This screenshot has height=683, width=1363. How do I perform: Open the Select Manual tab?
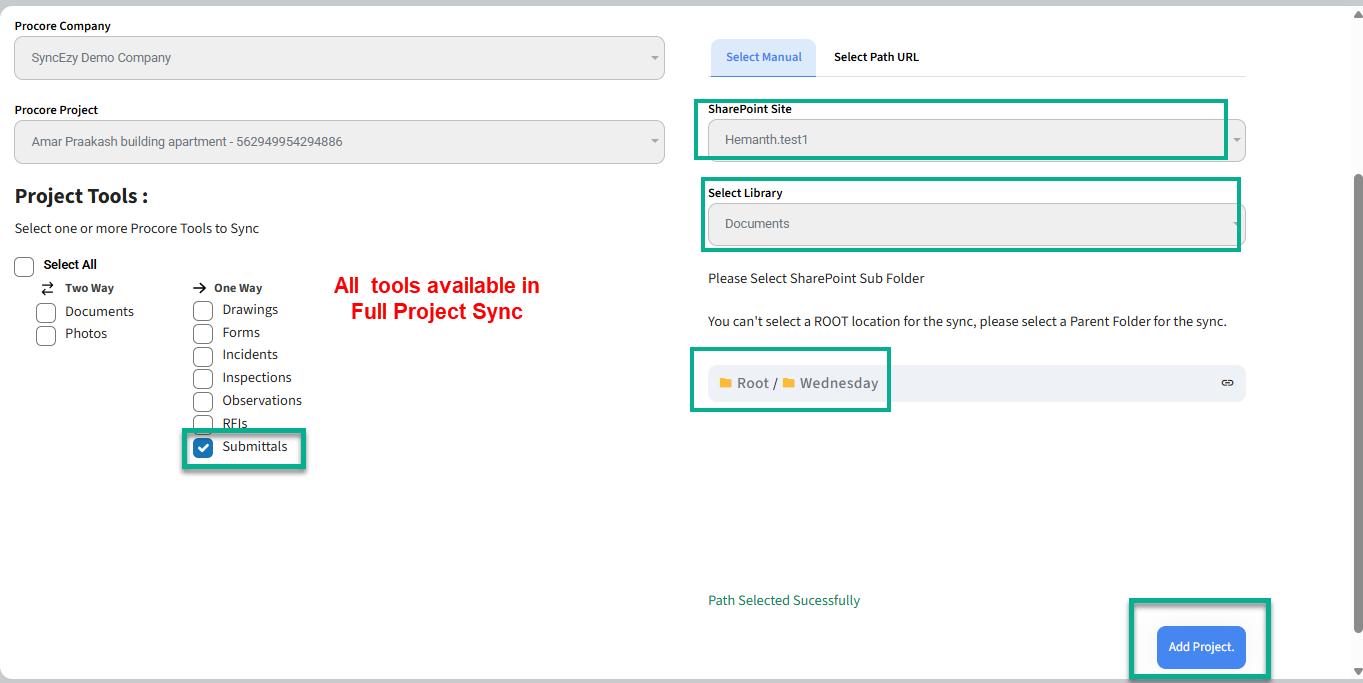tap(763, 58)
